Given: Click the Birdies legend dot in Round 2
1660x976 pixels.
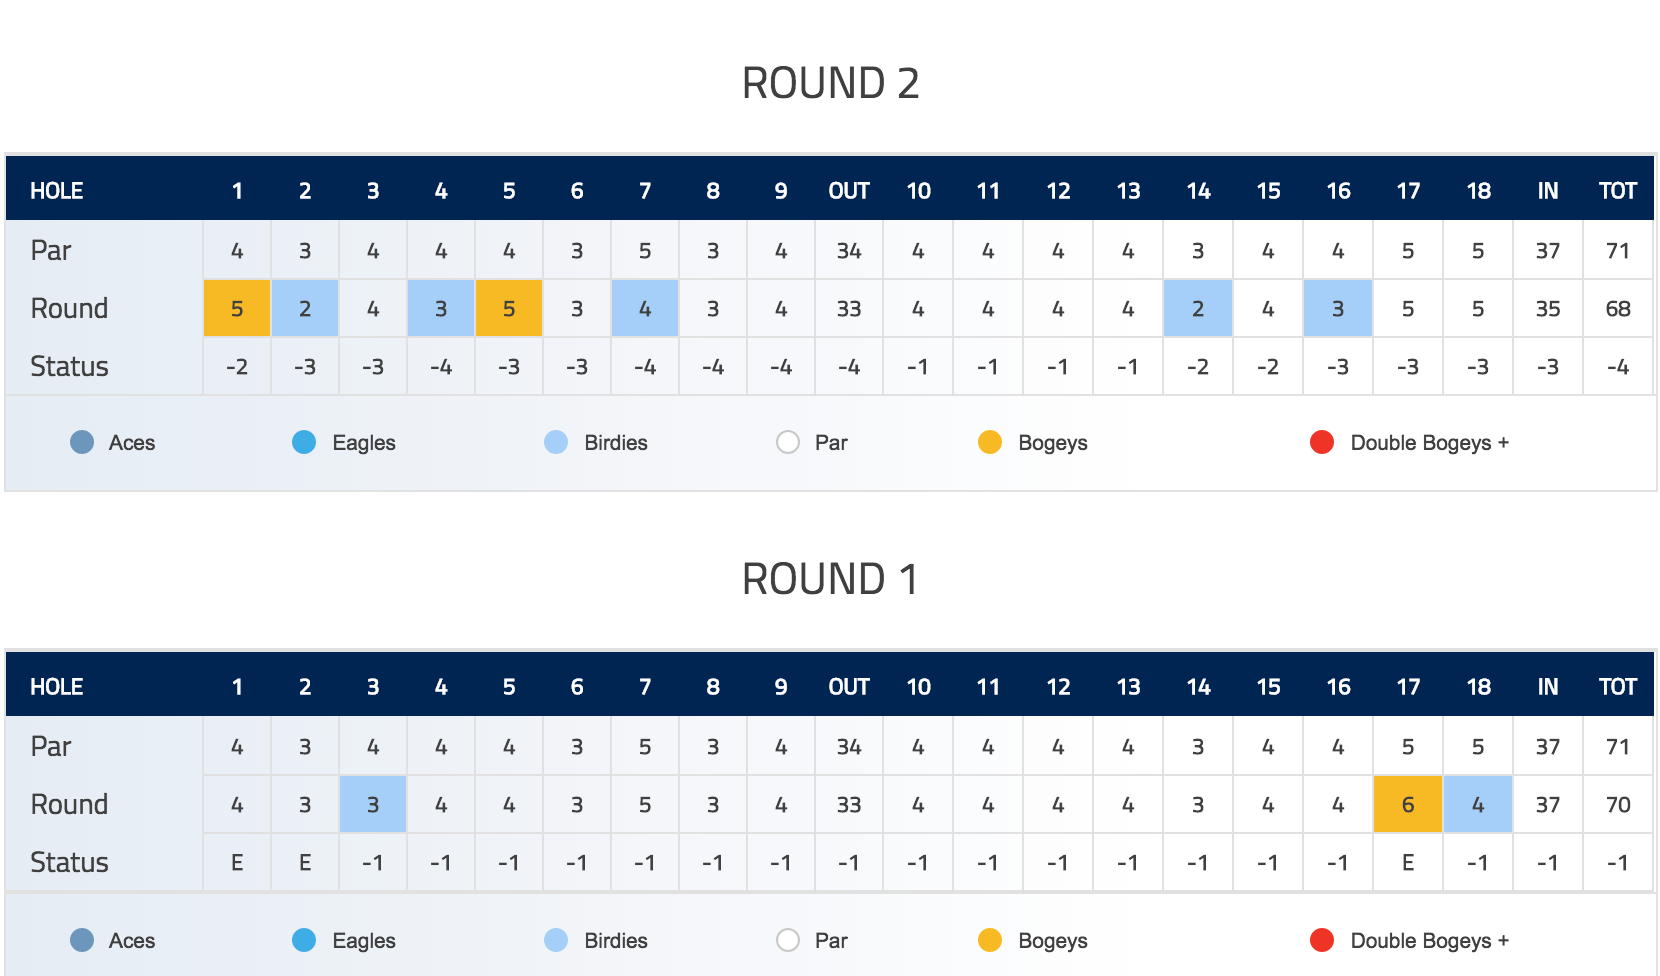Looking at the screenshot, I should [x=556, y=442].
